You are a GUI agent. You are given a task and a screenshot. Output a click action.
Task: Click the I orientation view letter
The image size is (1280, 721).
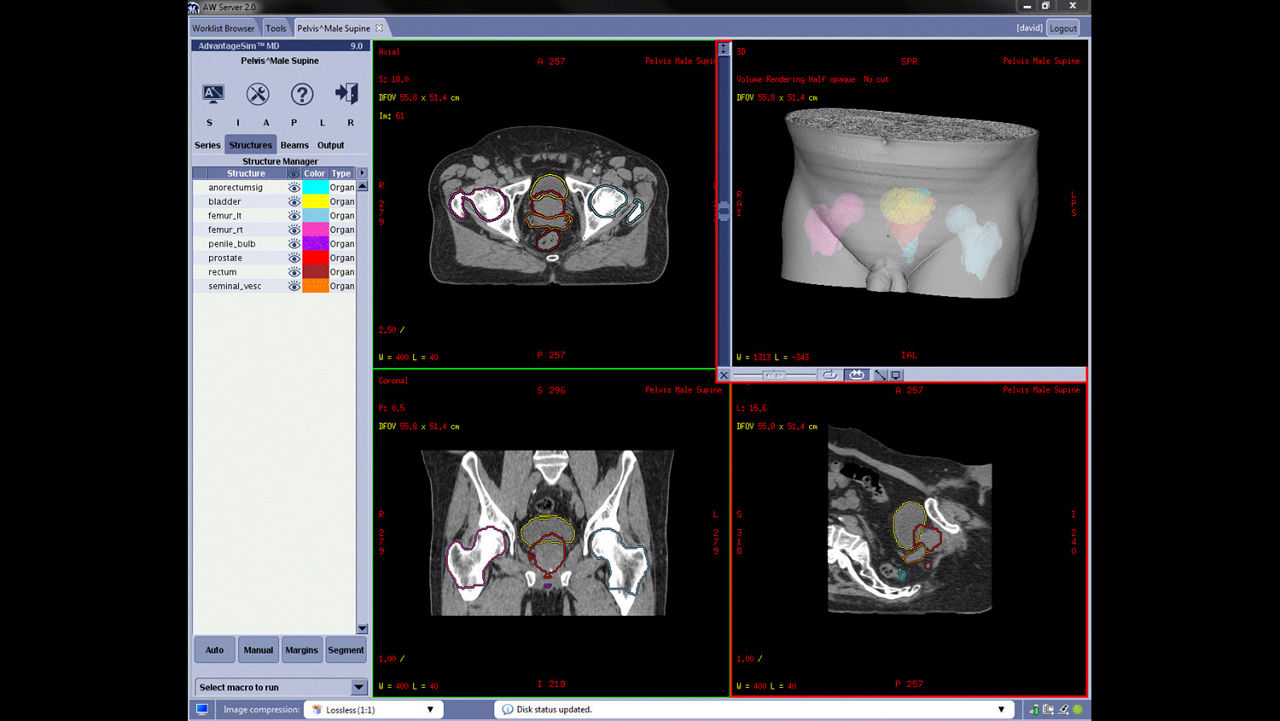pyautogui.click(x=238, y=123)
